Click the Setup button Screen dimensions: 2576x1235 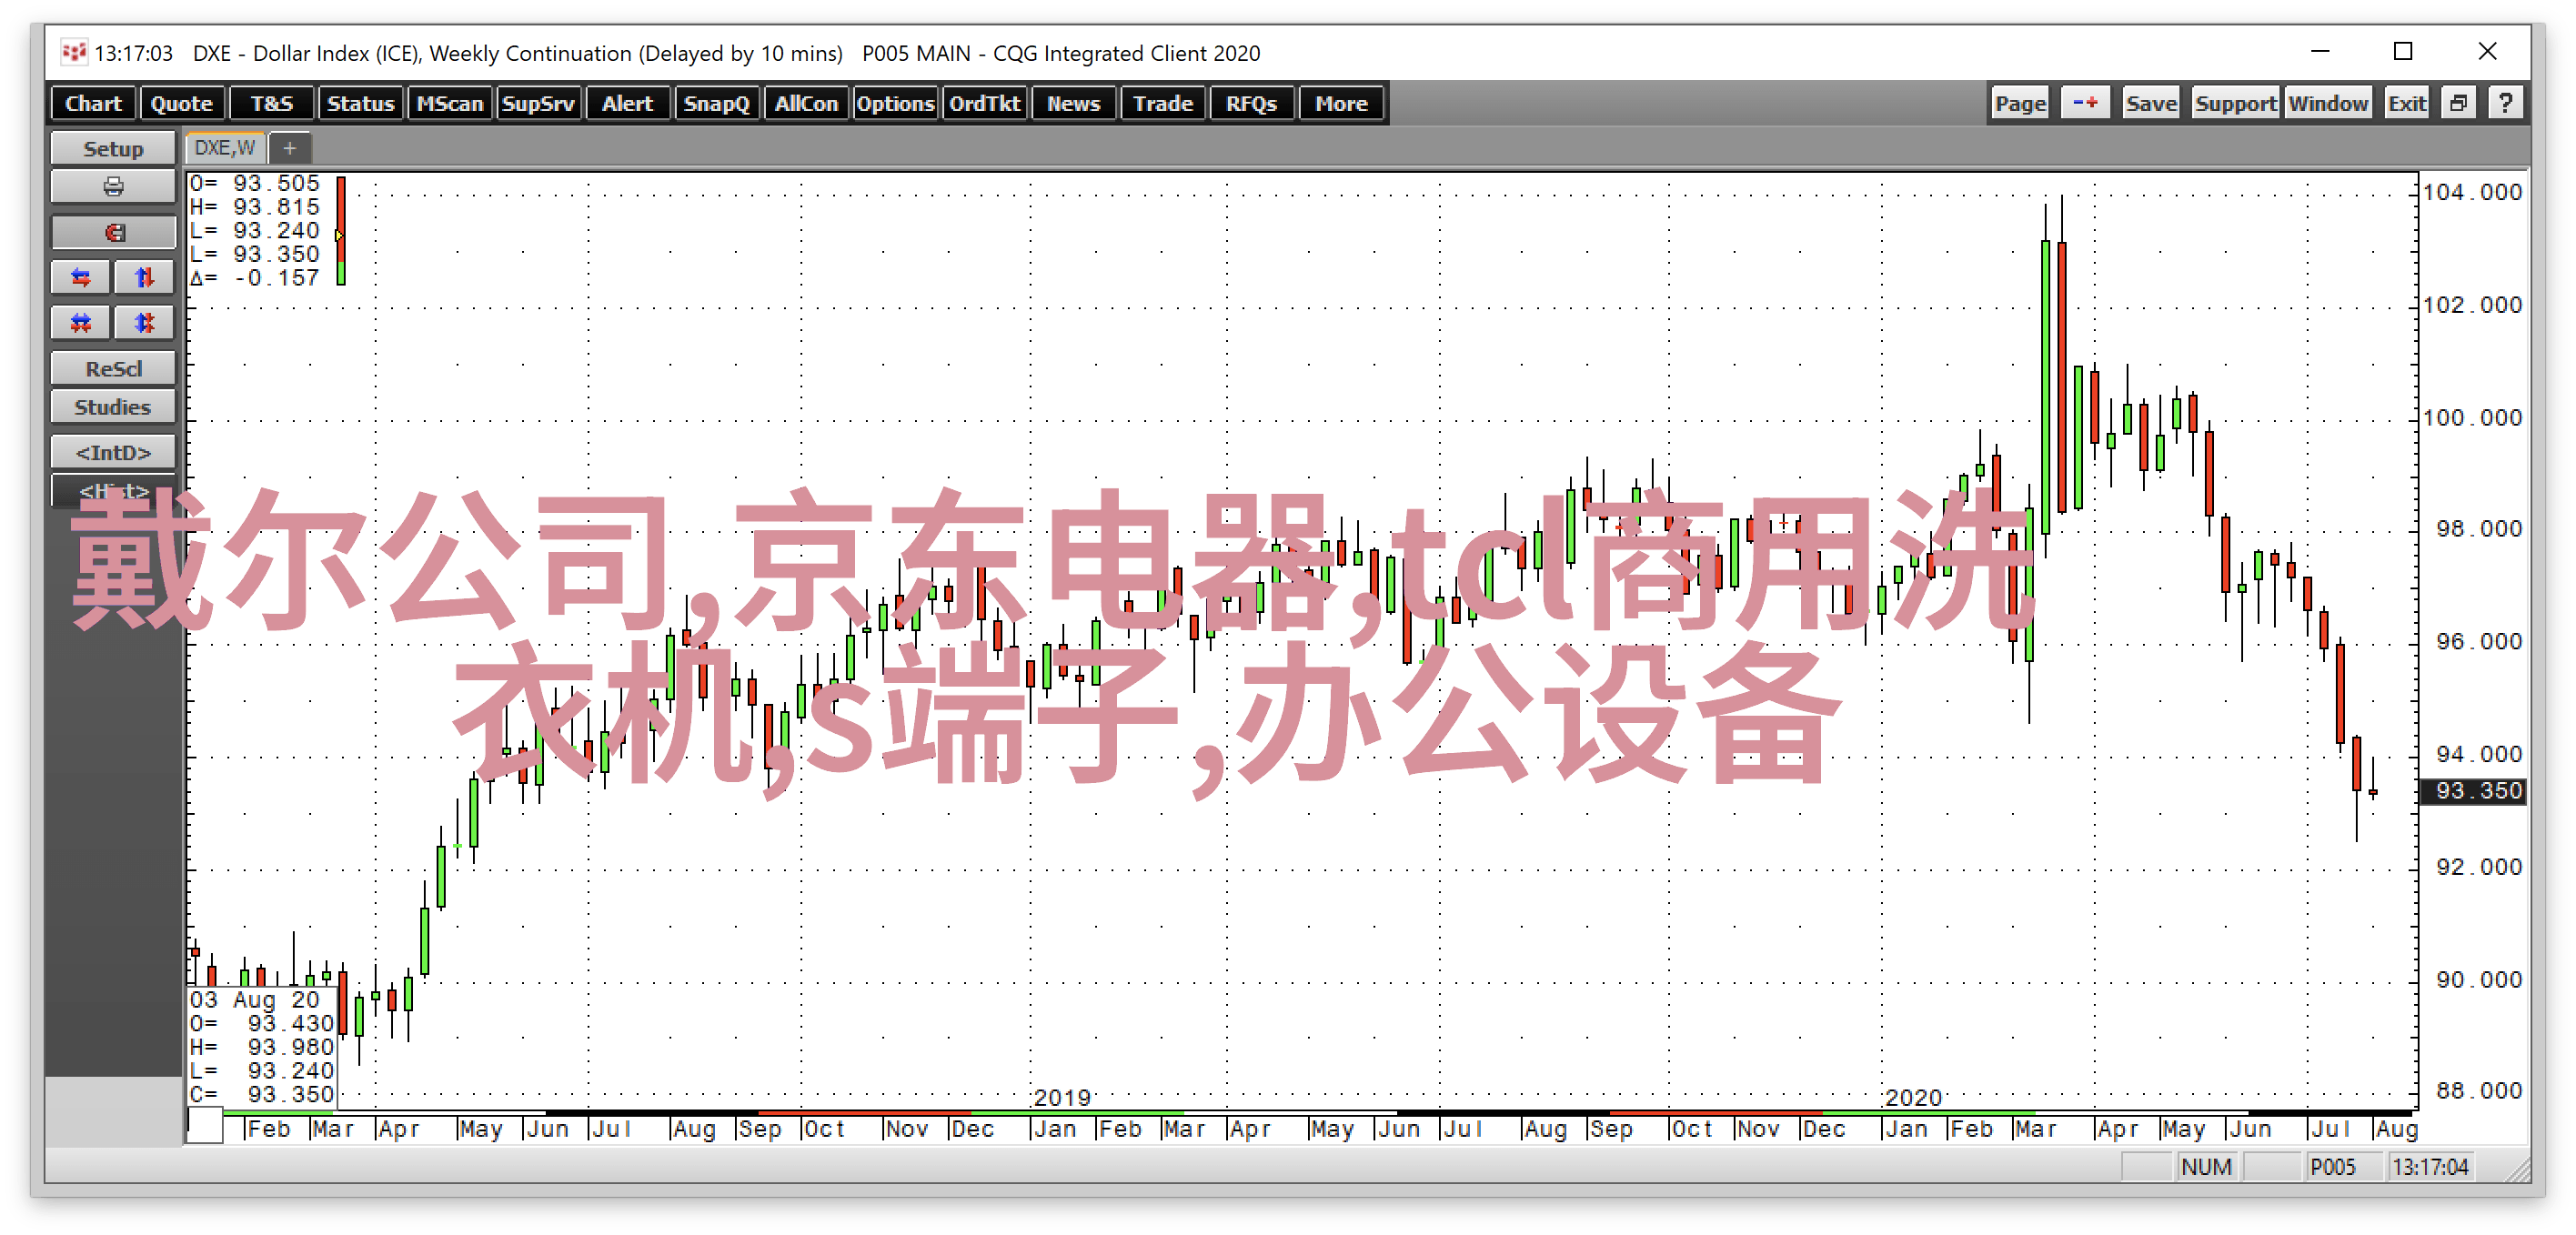(x=113, y=148)
